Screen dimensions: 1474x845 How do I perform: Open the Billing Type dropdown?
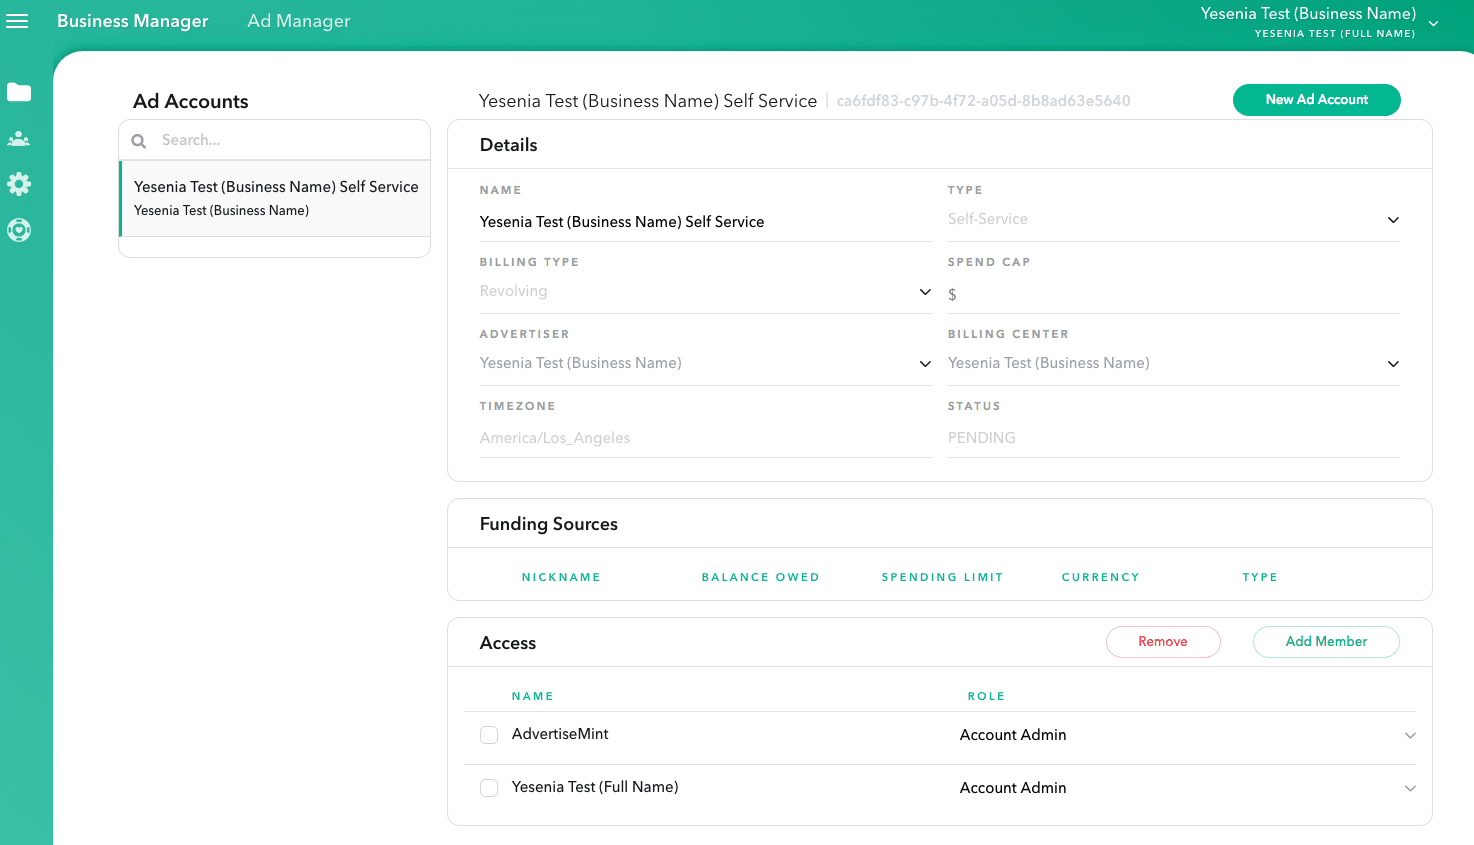(925, 292)
